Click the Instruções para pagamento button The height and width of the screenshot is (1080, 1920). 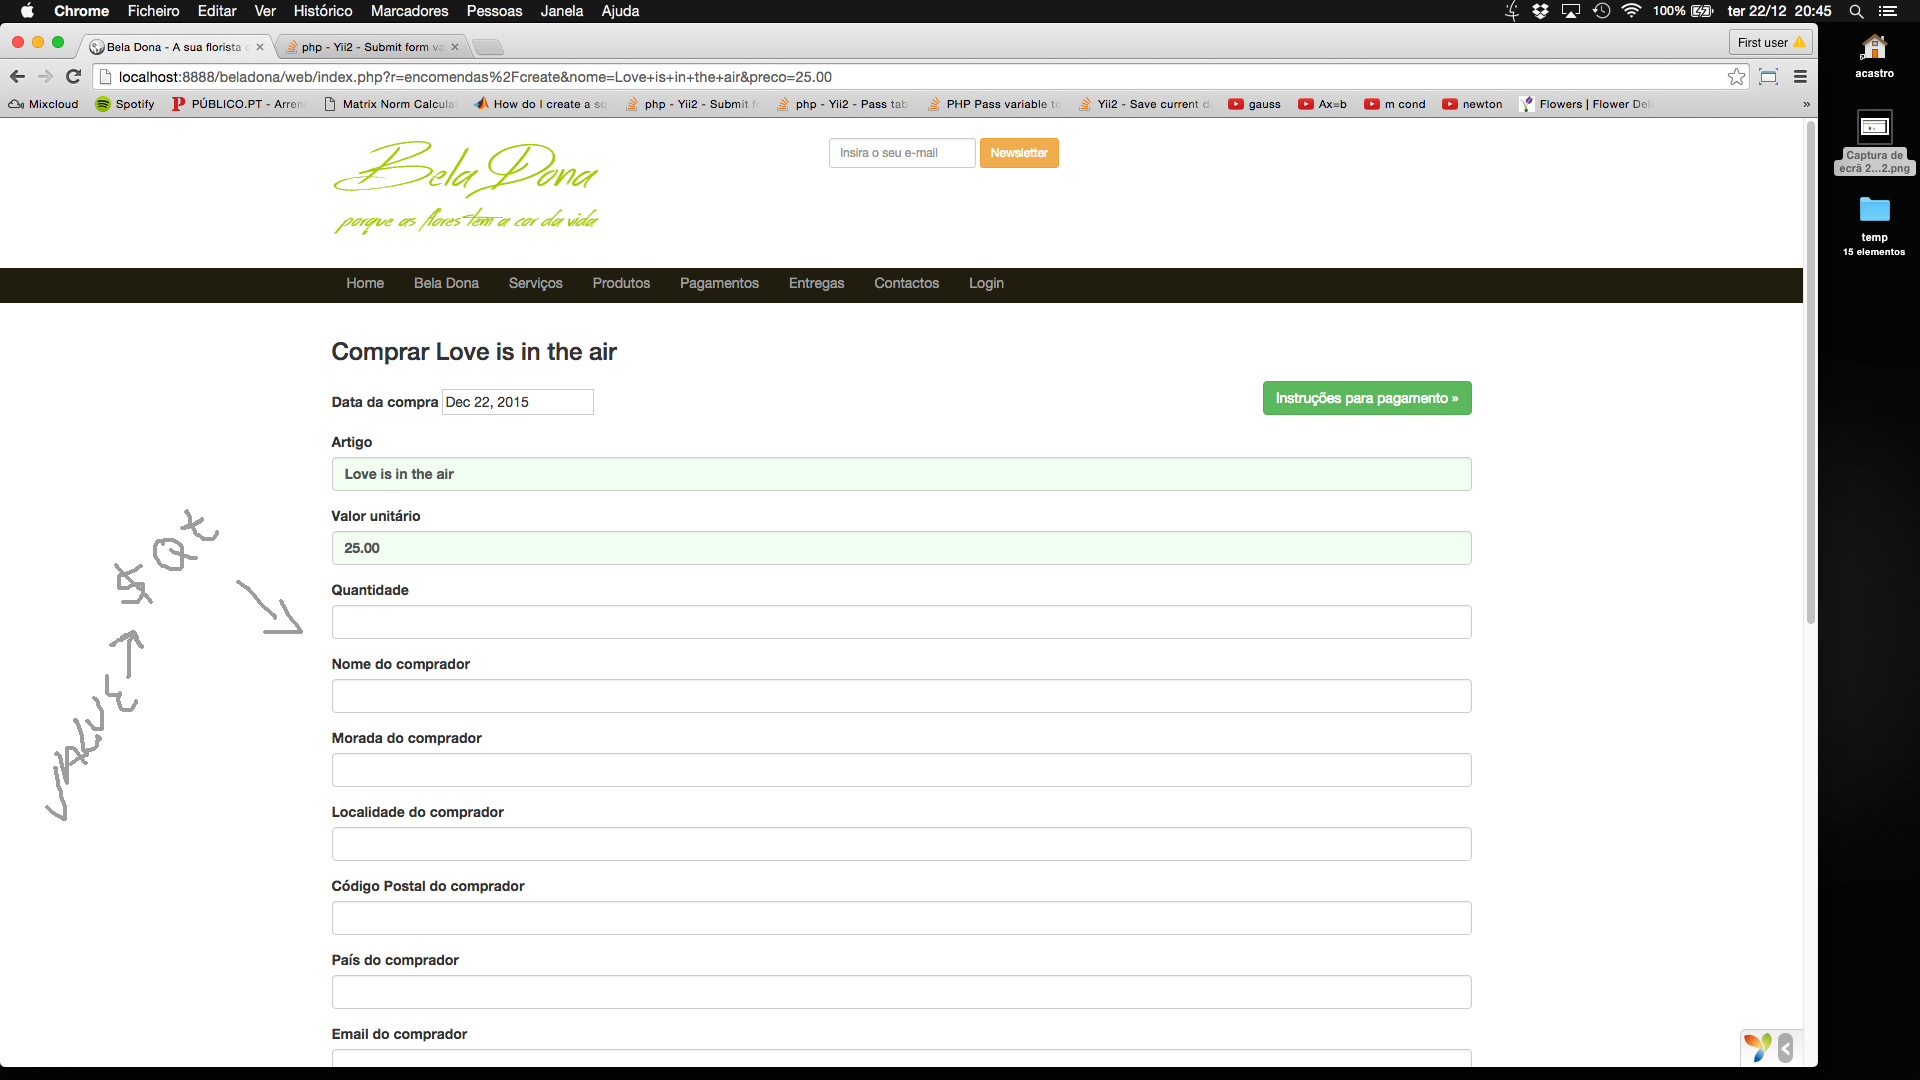pos(1367,397)
